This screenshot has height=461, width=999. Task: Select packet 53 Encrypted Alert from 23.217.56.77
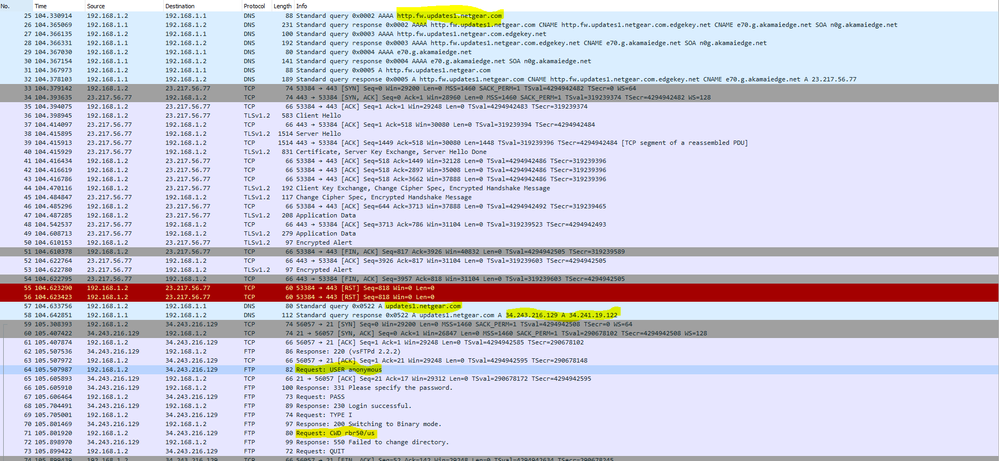[500, 269]
